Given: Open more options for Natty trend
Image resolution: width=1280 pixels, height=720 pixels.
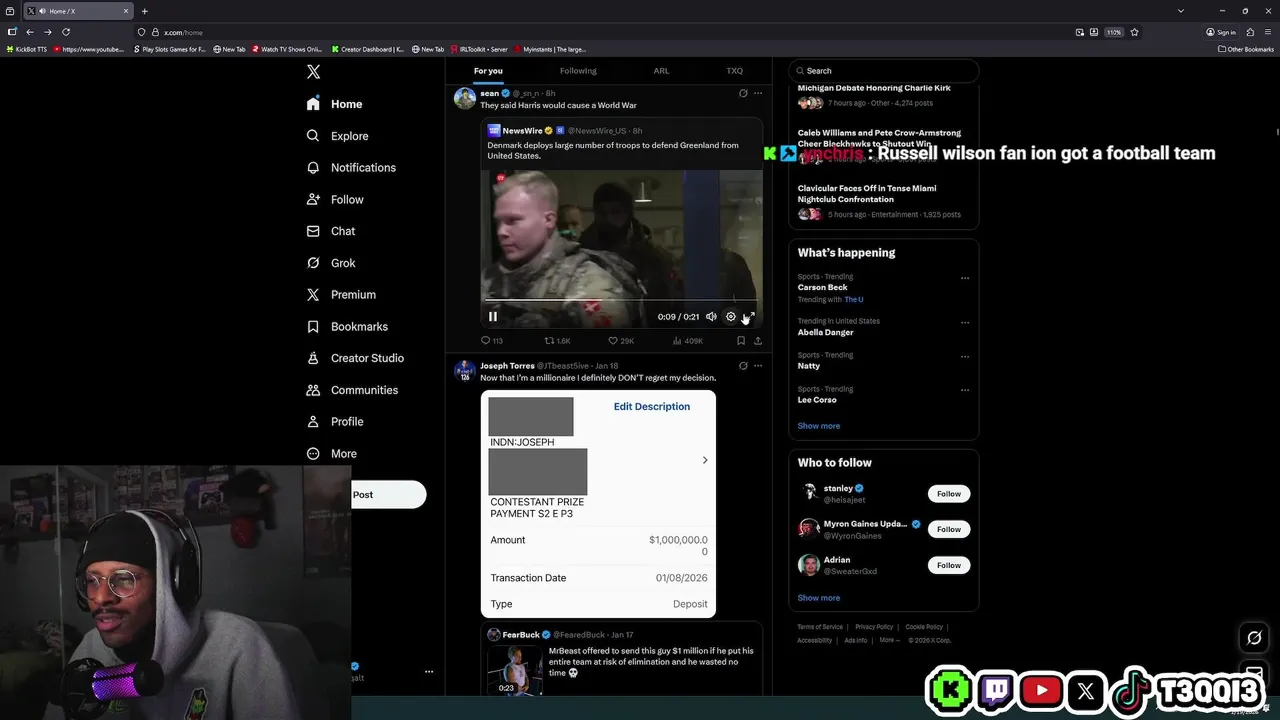Looking at the screenshot, I should [x=965, y=356].
